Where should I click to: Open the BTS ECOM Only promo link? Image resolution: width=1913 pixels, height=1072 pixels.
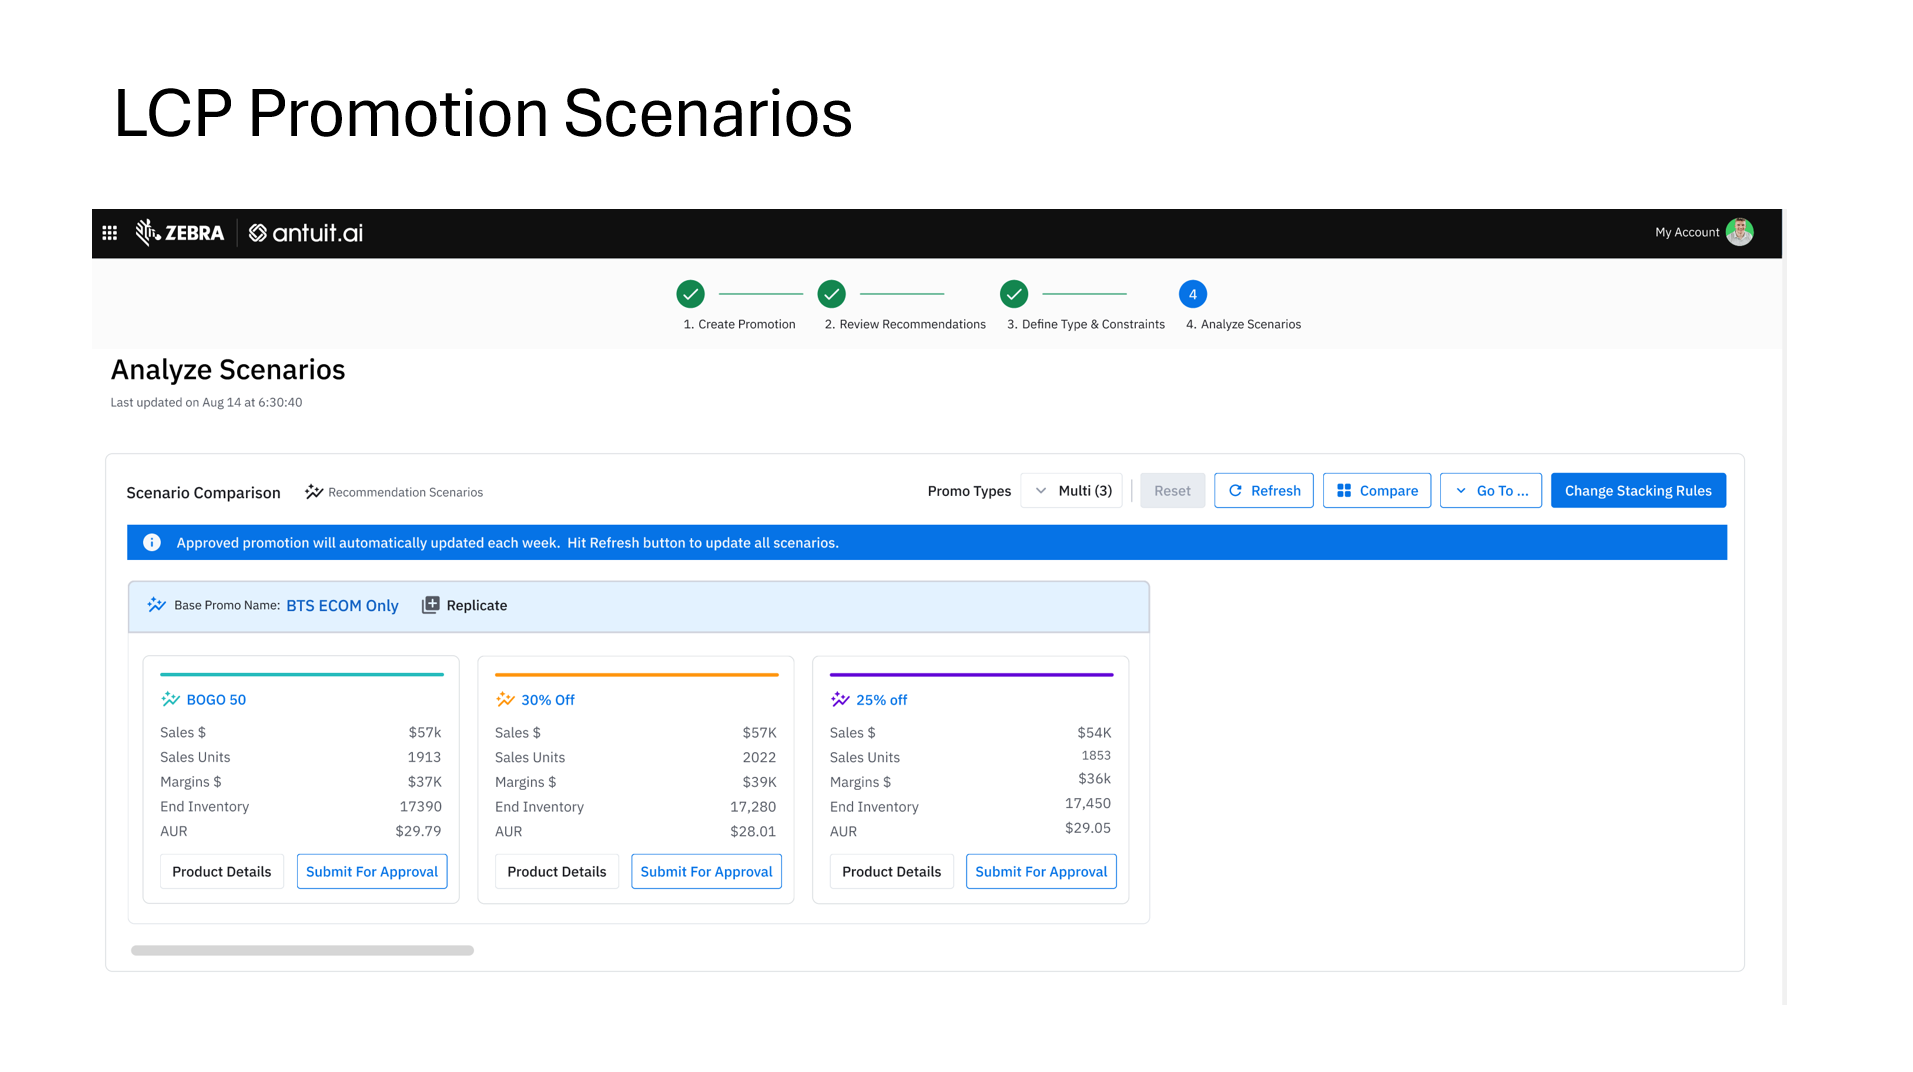coord(342,606)
